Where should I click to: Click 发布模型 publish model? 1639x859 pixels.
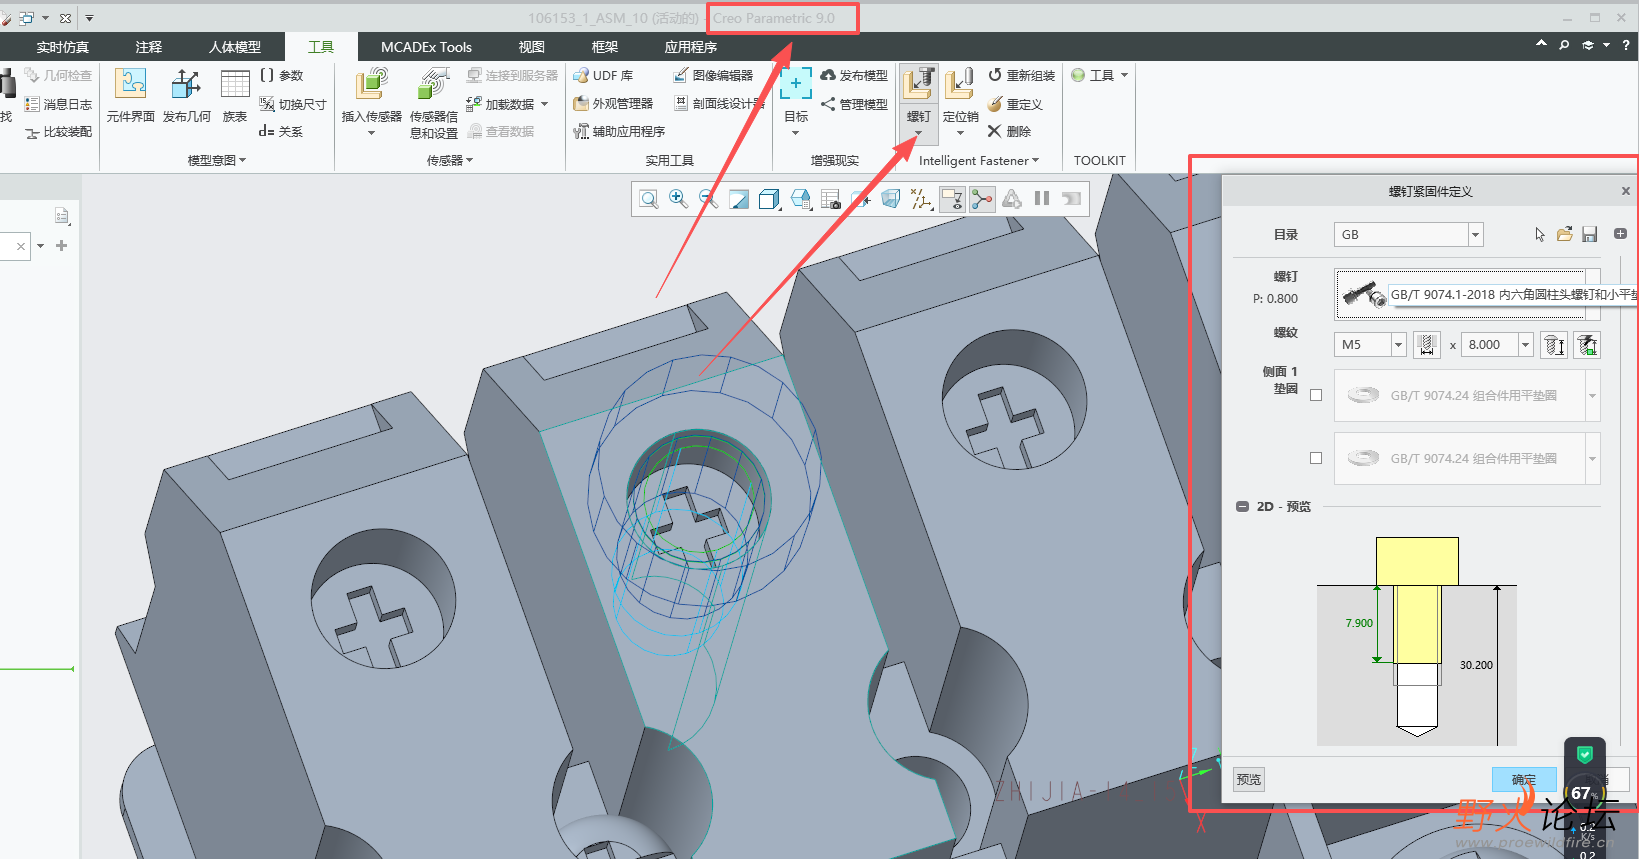click(x=854, y=76)
